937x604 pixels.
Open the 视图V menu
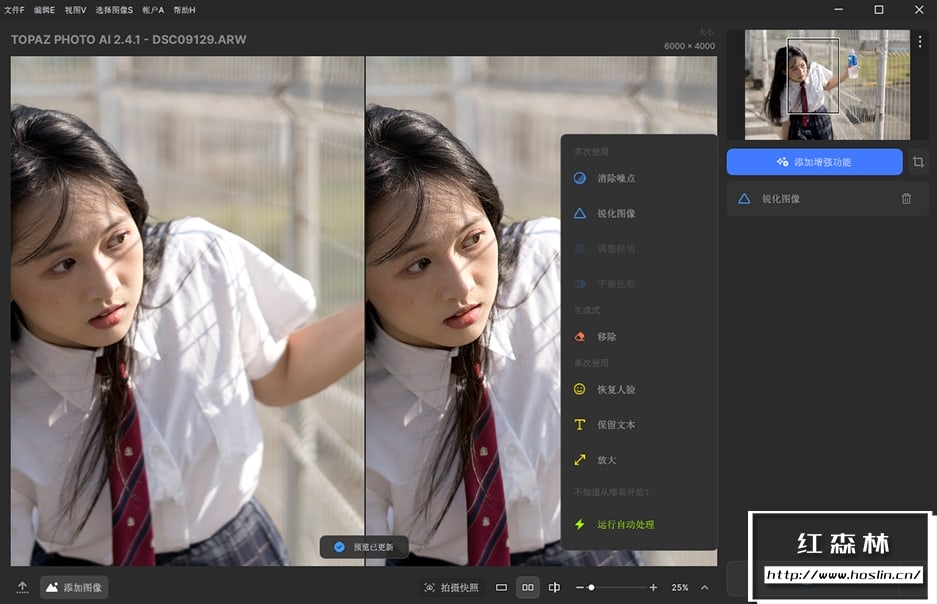pos(75,10)
